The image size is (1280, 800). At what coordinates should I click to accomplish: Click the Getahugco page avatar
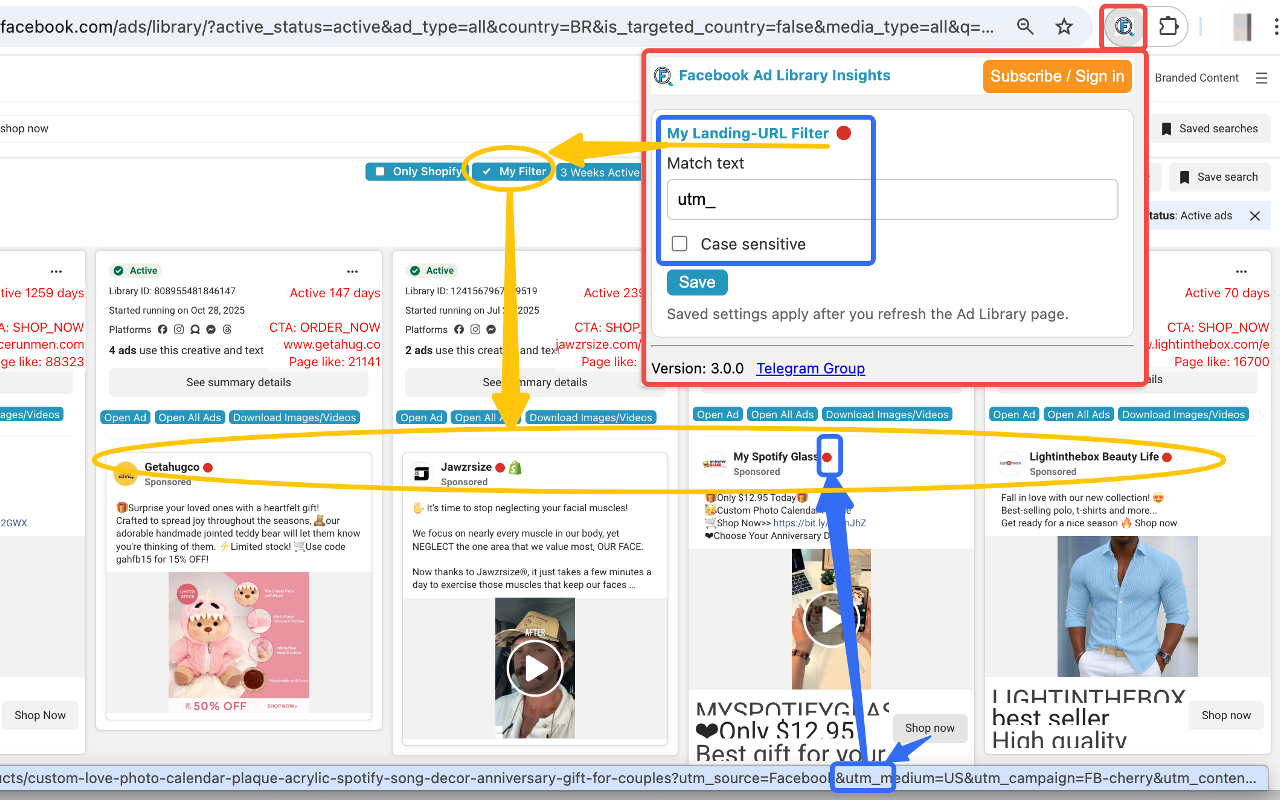126,474
